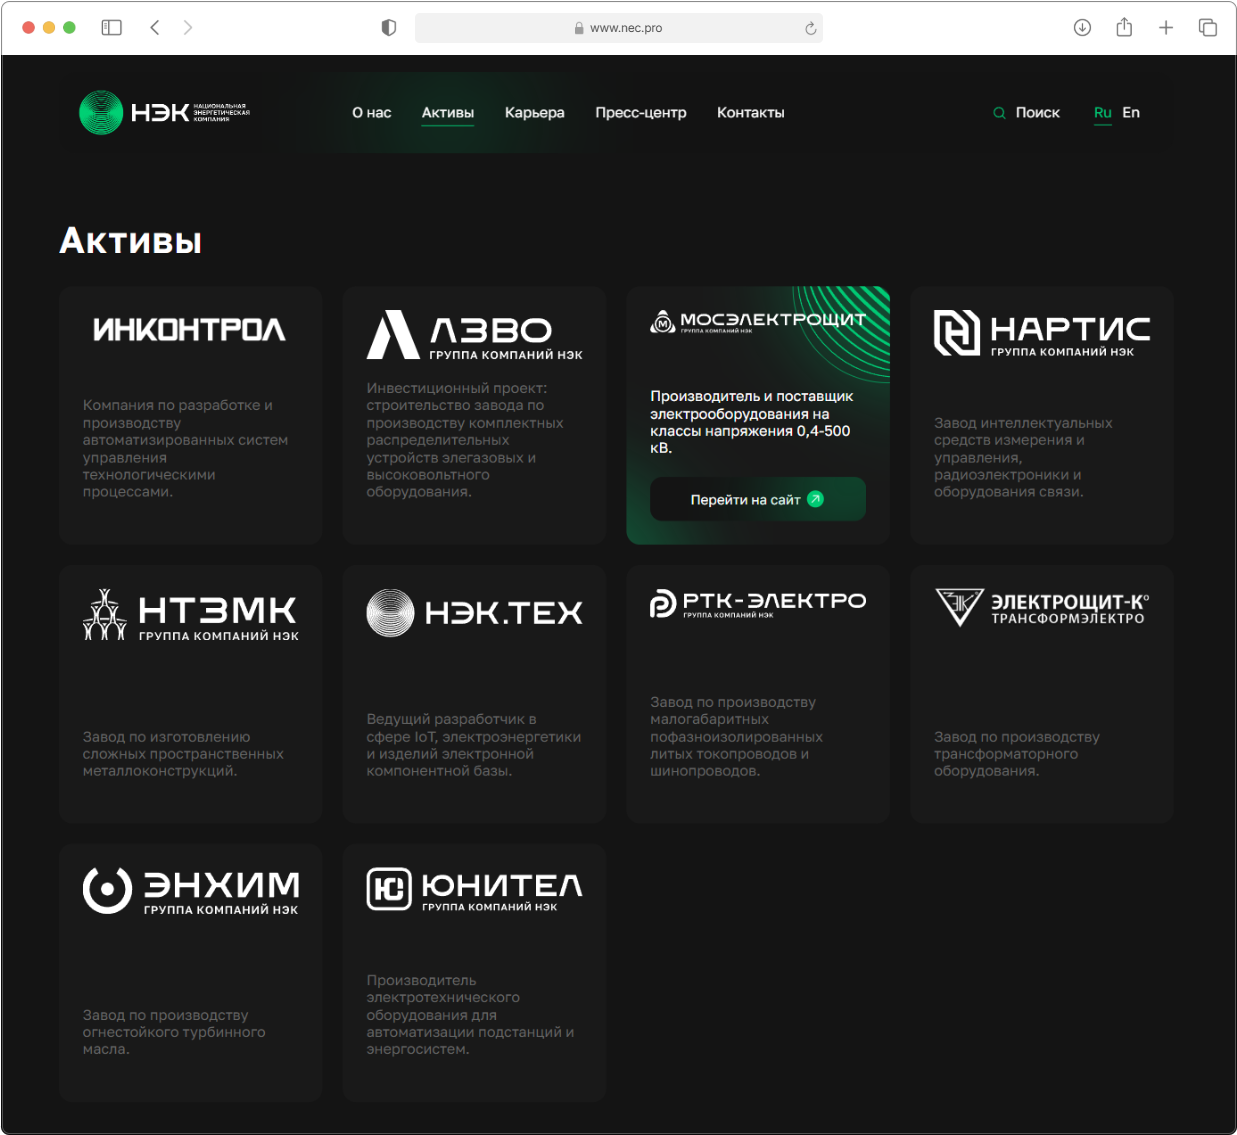The height and width of the screenshot is (1135, 1237).
Task: Reload the page with refresh icon
Action: tap(810, 28)
